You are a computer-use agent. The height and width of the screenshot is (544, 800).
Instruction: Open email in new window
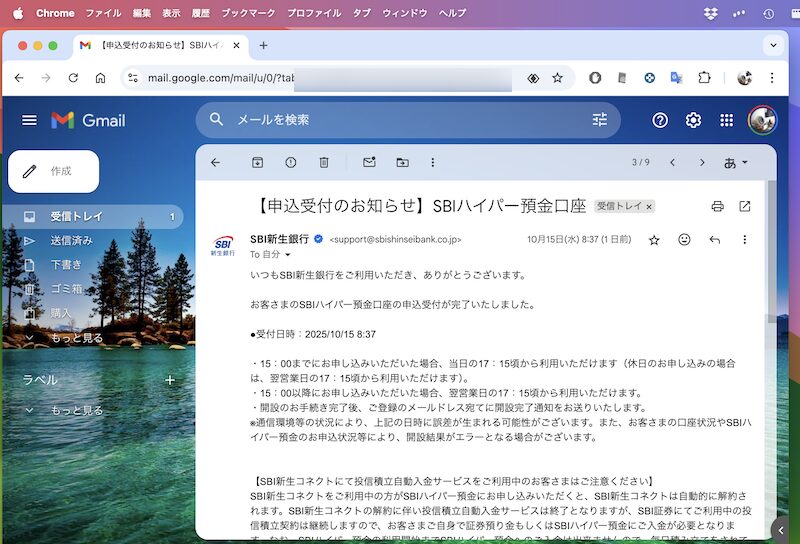click(745, 206)
